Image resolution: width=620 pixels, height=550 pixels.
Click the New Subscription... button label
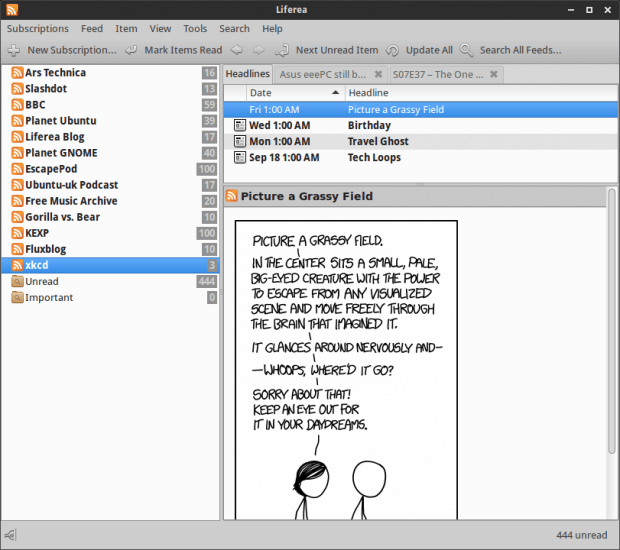72,50
